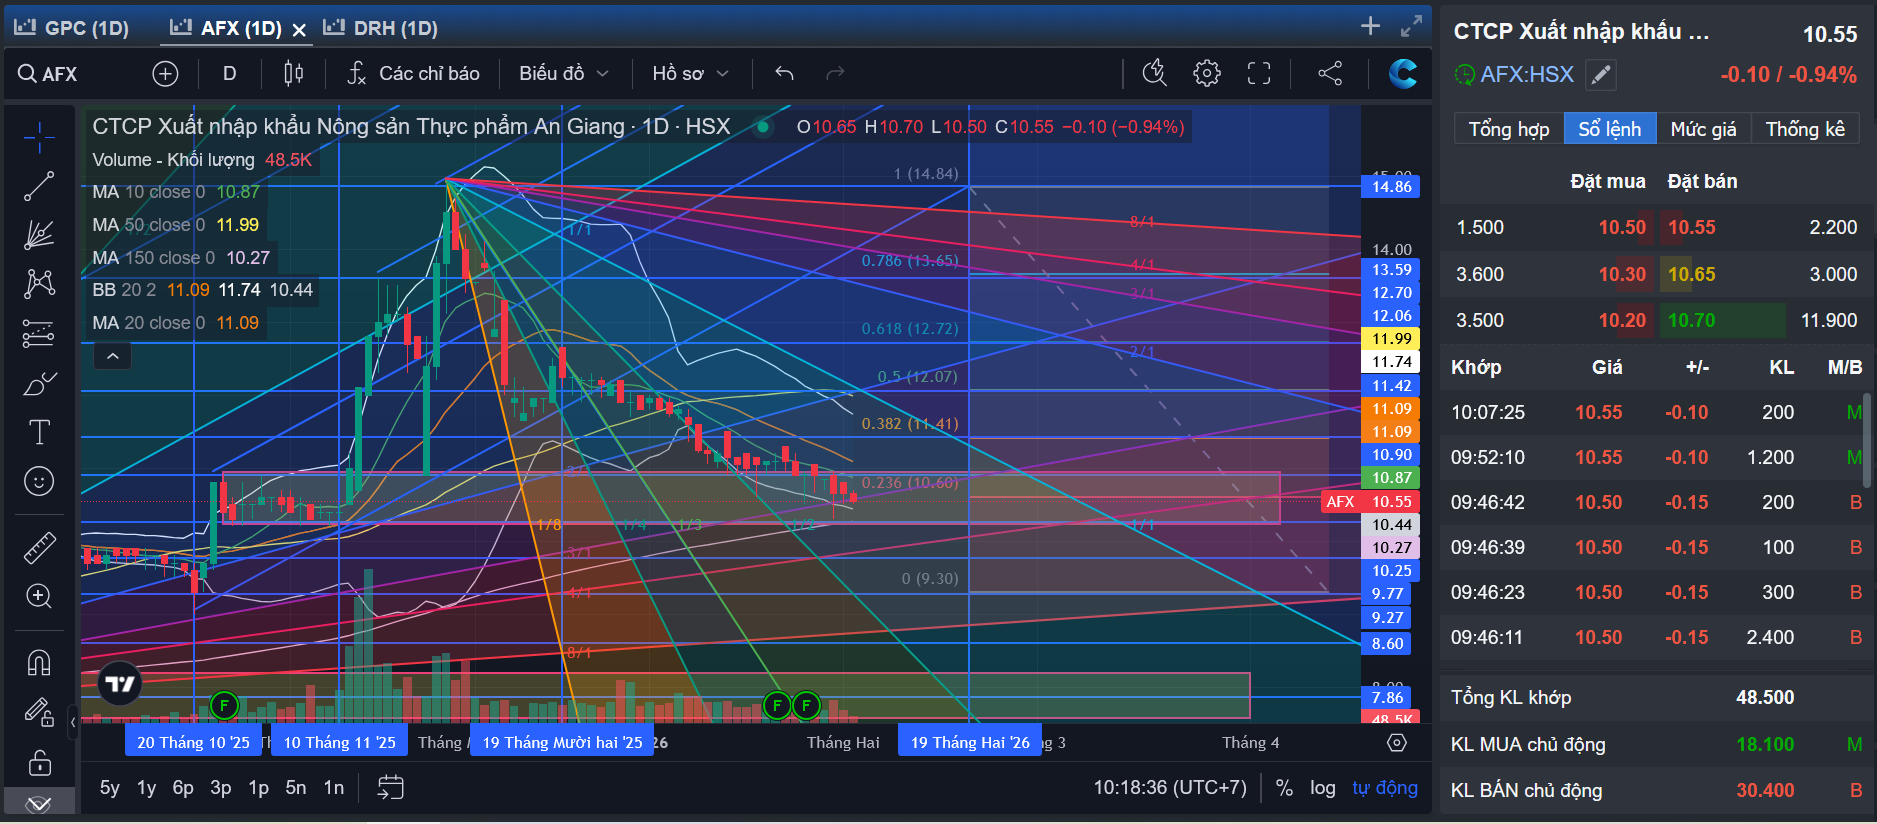The image size is (1877, 824).
Task: Switch to the GPC (1D) tab
Action: (x=72, y=28)
